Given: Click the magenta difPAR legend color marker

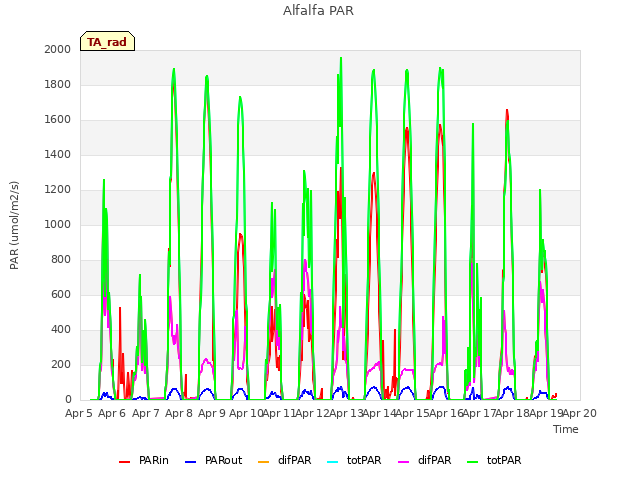Looking at the screenshot, I should [x=404, y=462].
